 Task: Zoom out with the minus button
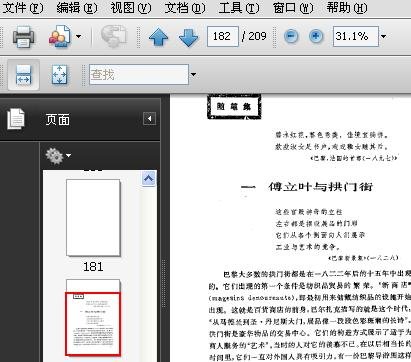tap(291, 36)
